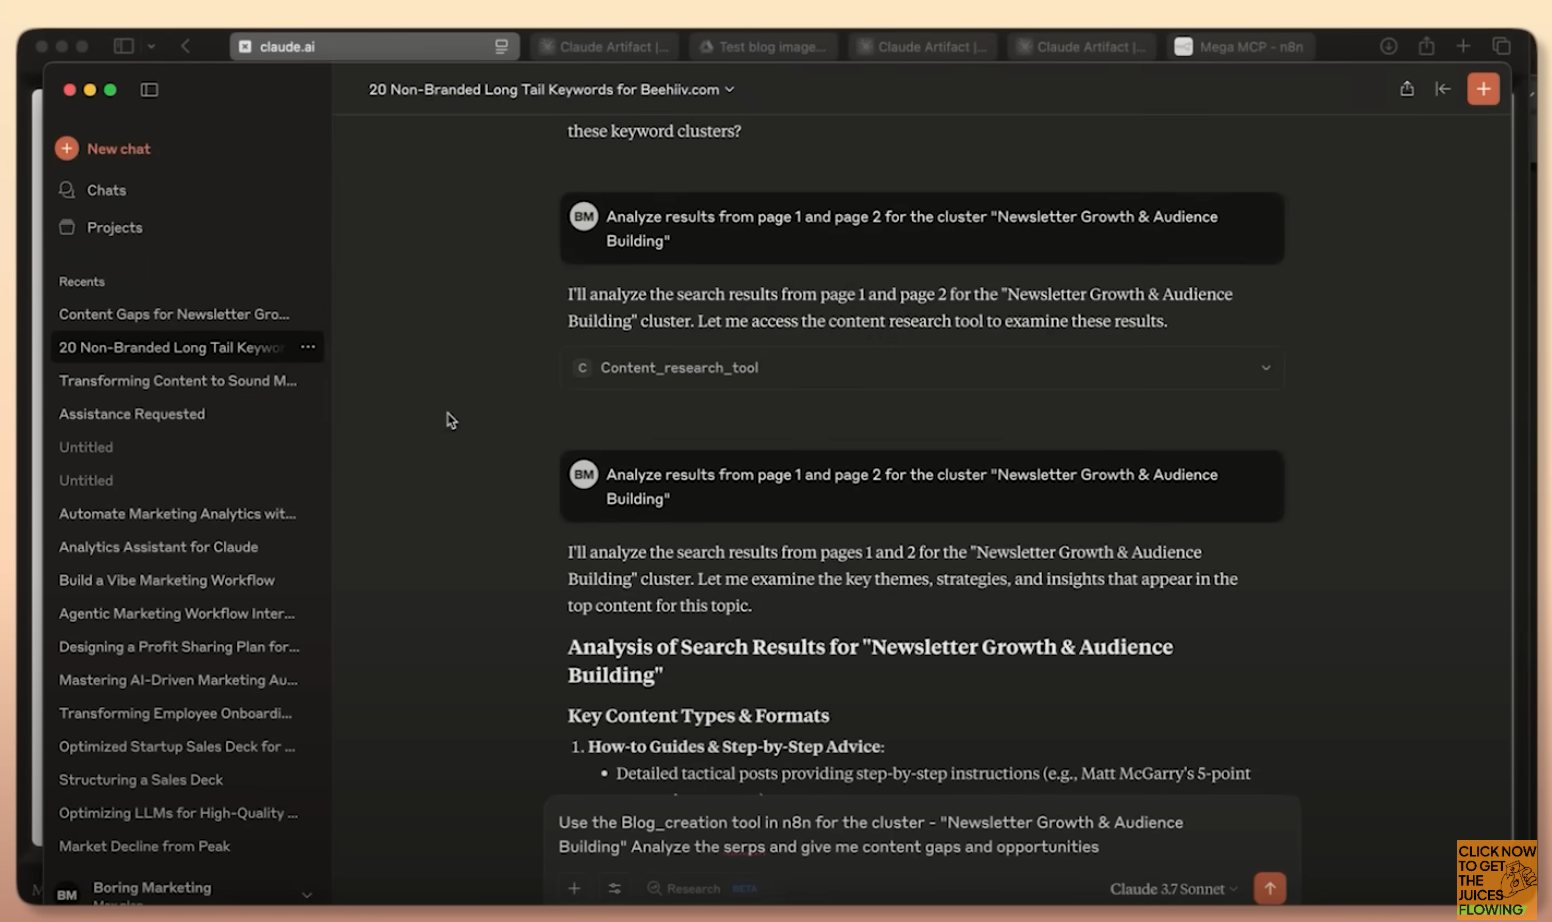
Task: Open the Safari tab group dropdown arrow
Action: point(151,46)
